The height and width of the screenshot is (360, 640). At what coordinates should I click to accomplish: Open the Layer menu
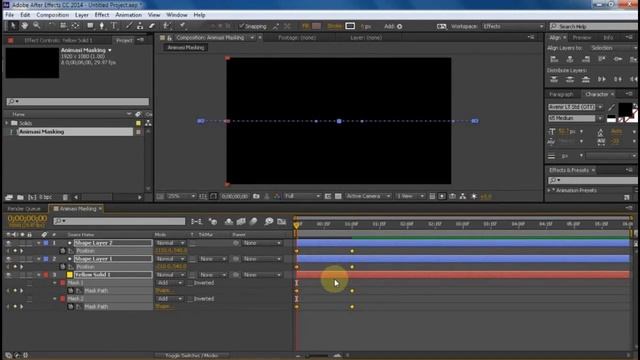pyautogui.click(x=82, y=15)
